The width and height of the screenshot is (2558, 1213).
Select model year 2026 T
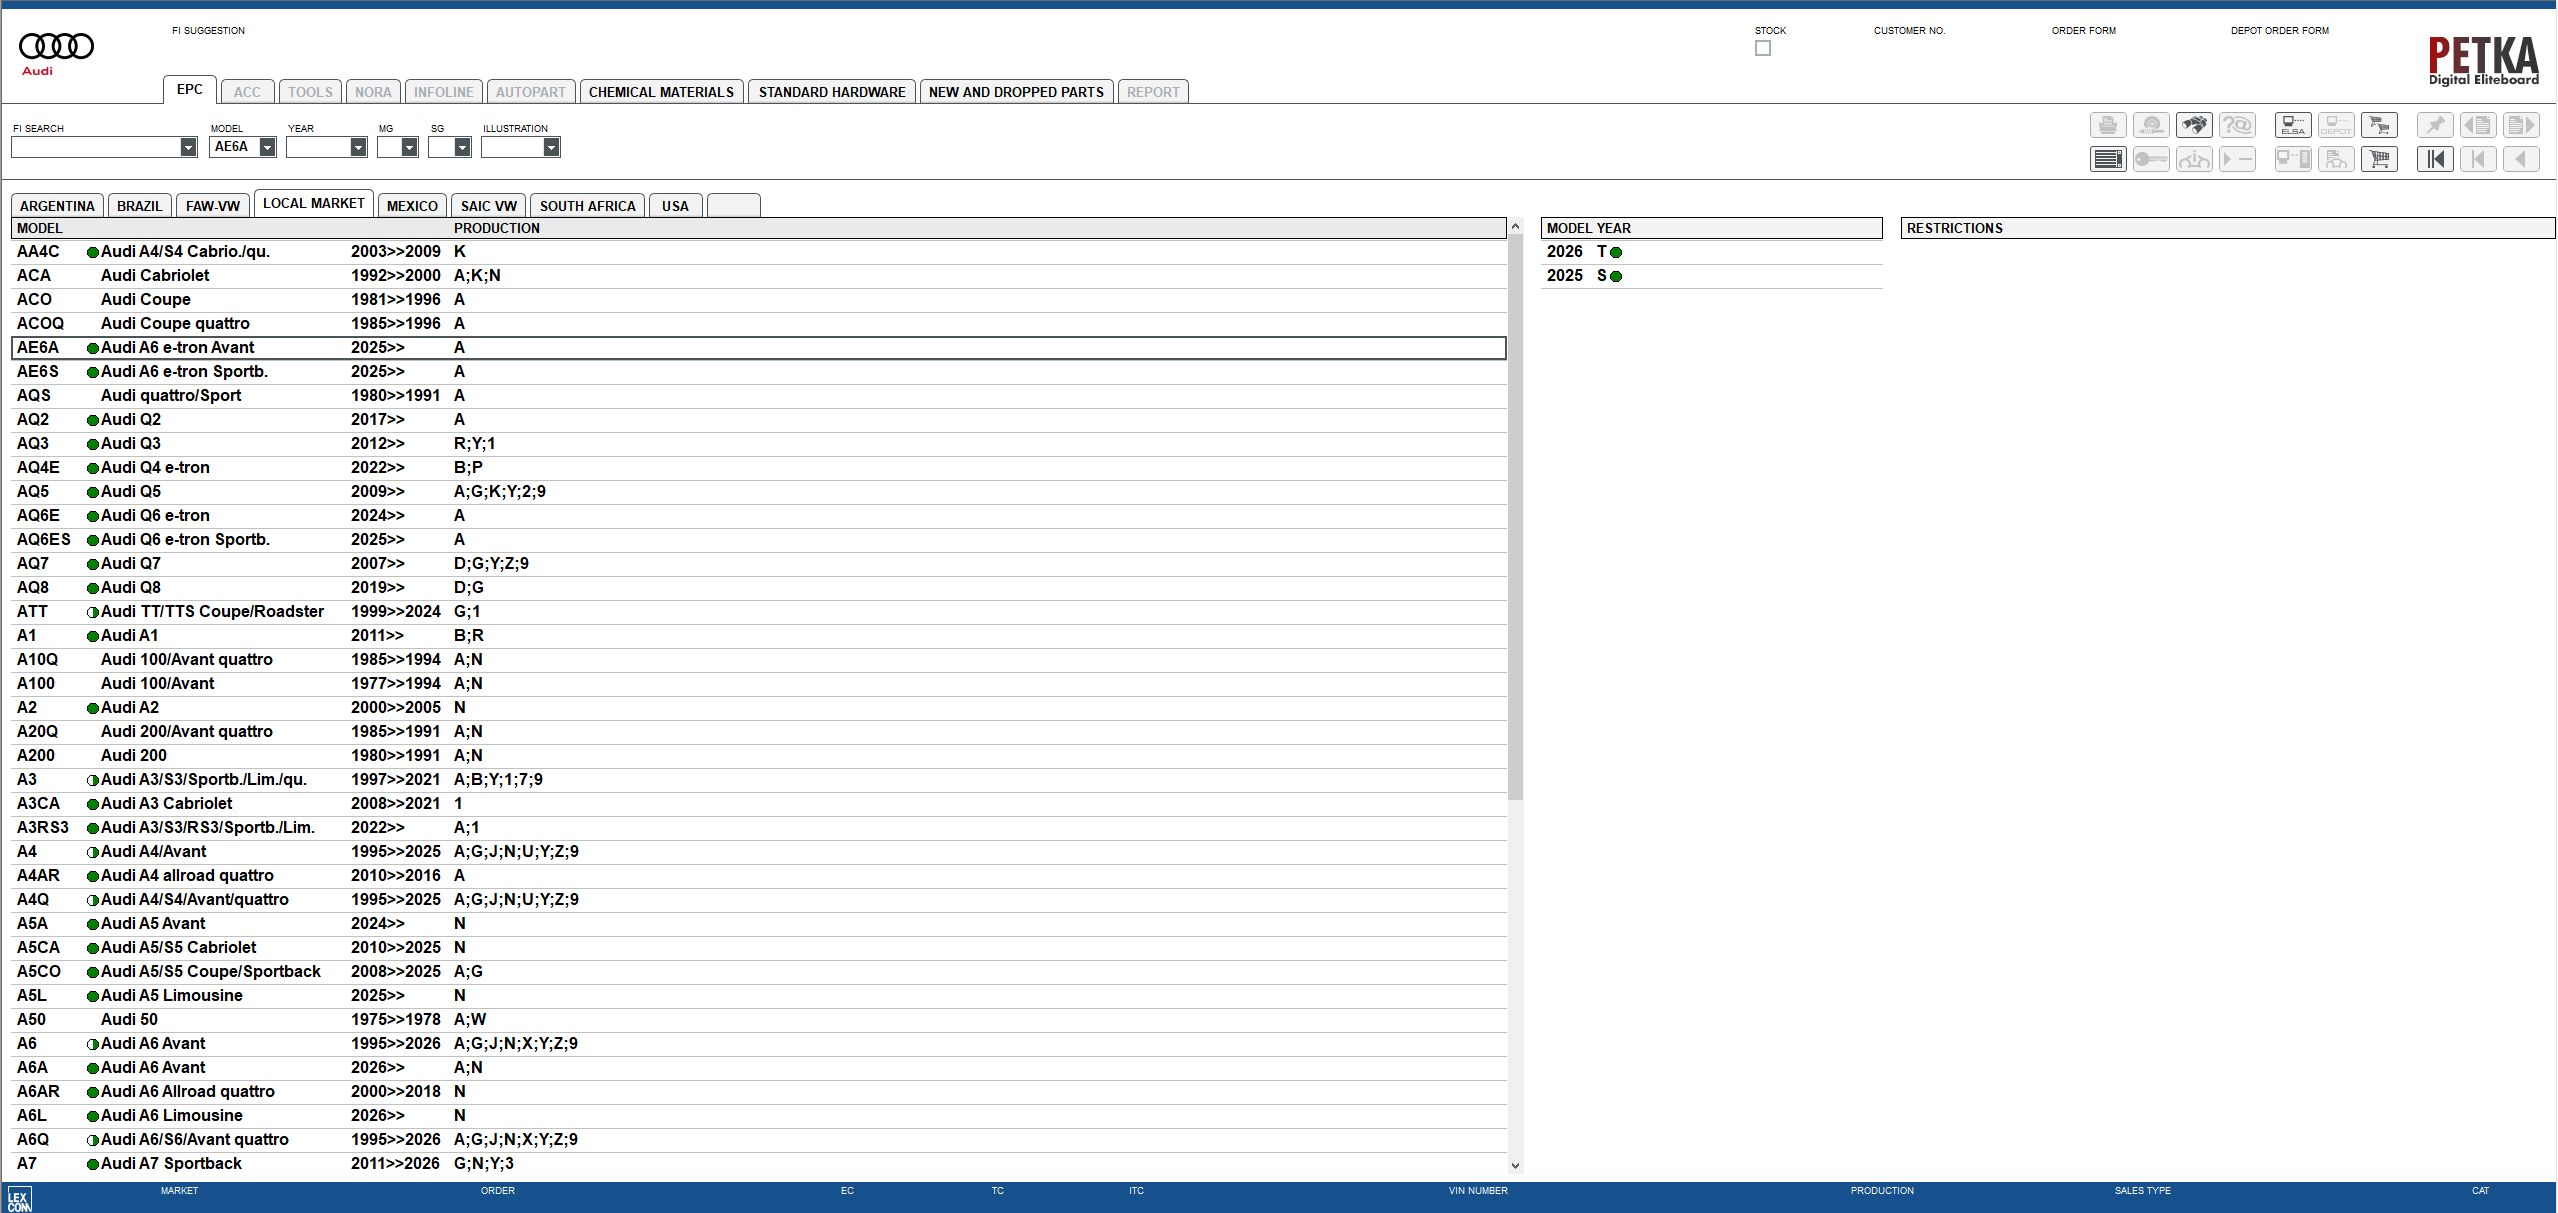coord(1711,252)
